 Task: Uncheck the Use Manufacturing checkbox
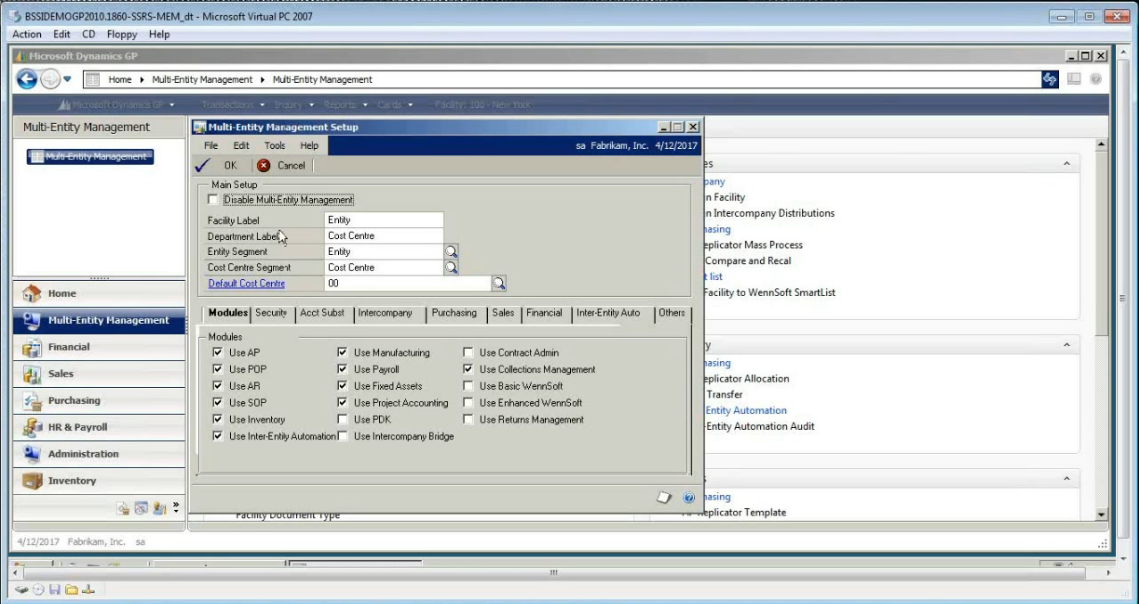[x=342, y=353]
